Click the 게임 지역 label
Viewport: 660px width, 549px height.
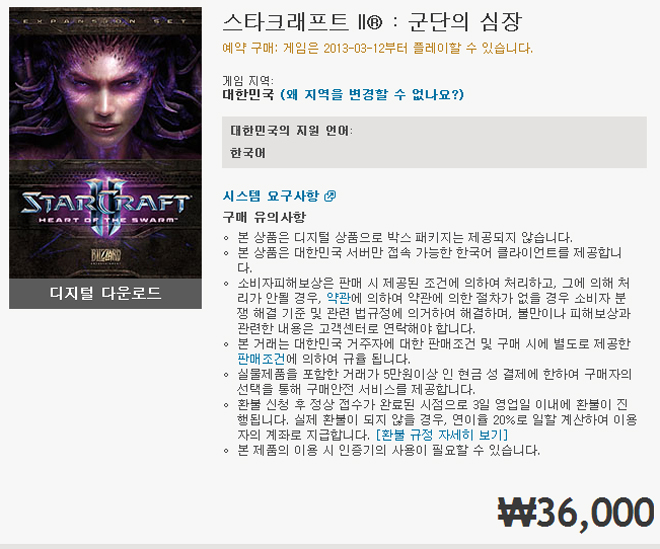(x=248, y=80)
